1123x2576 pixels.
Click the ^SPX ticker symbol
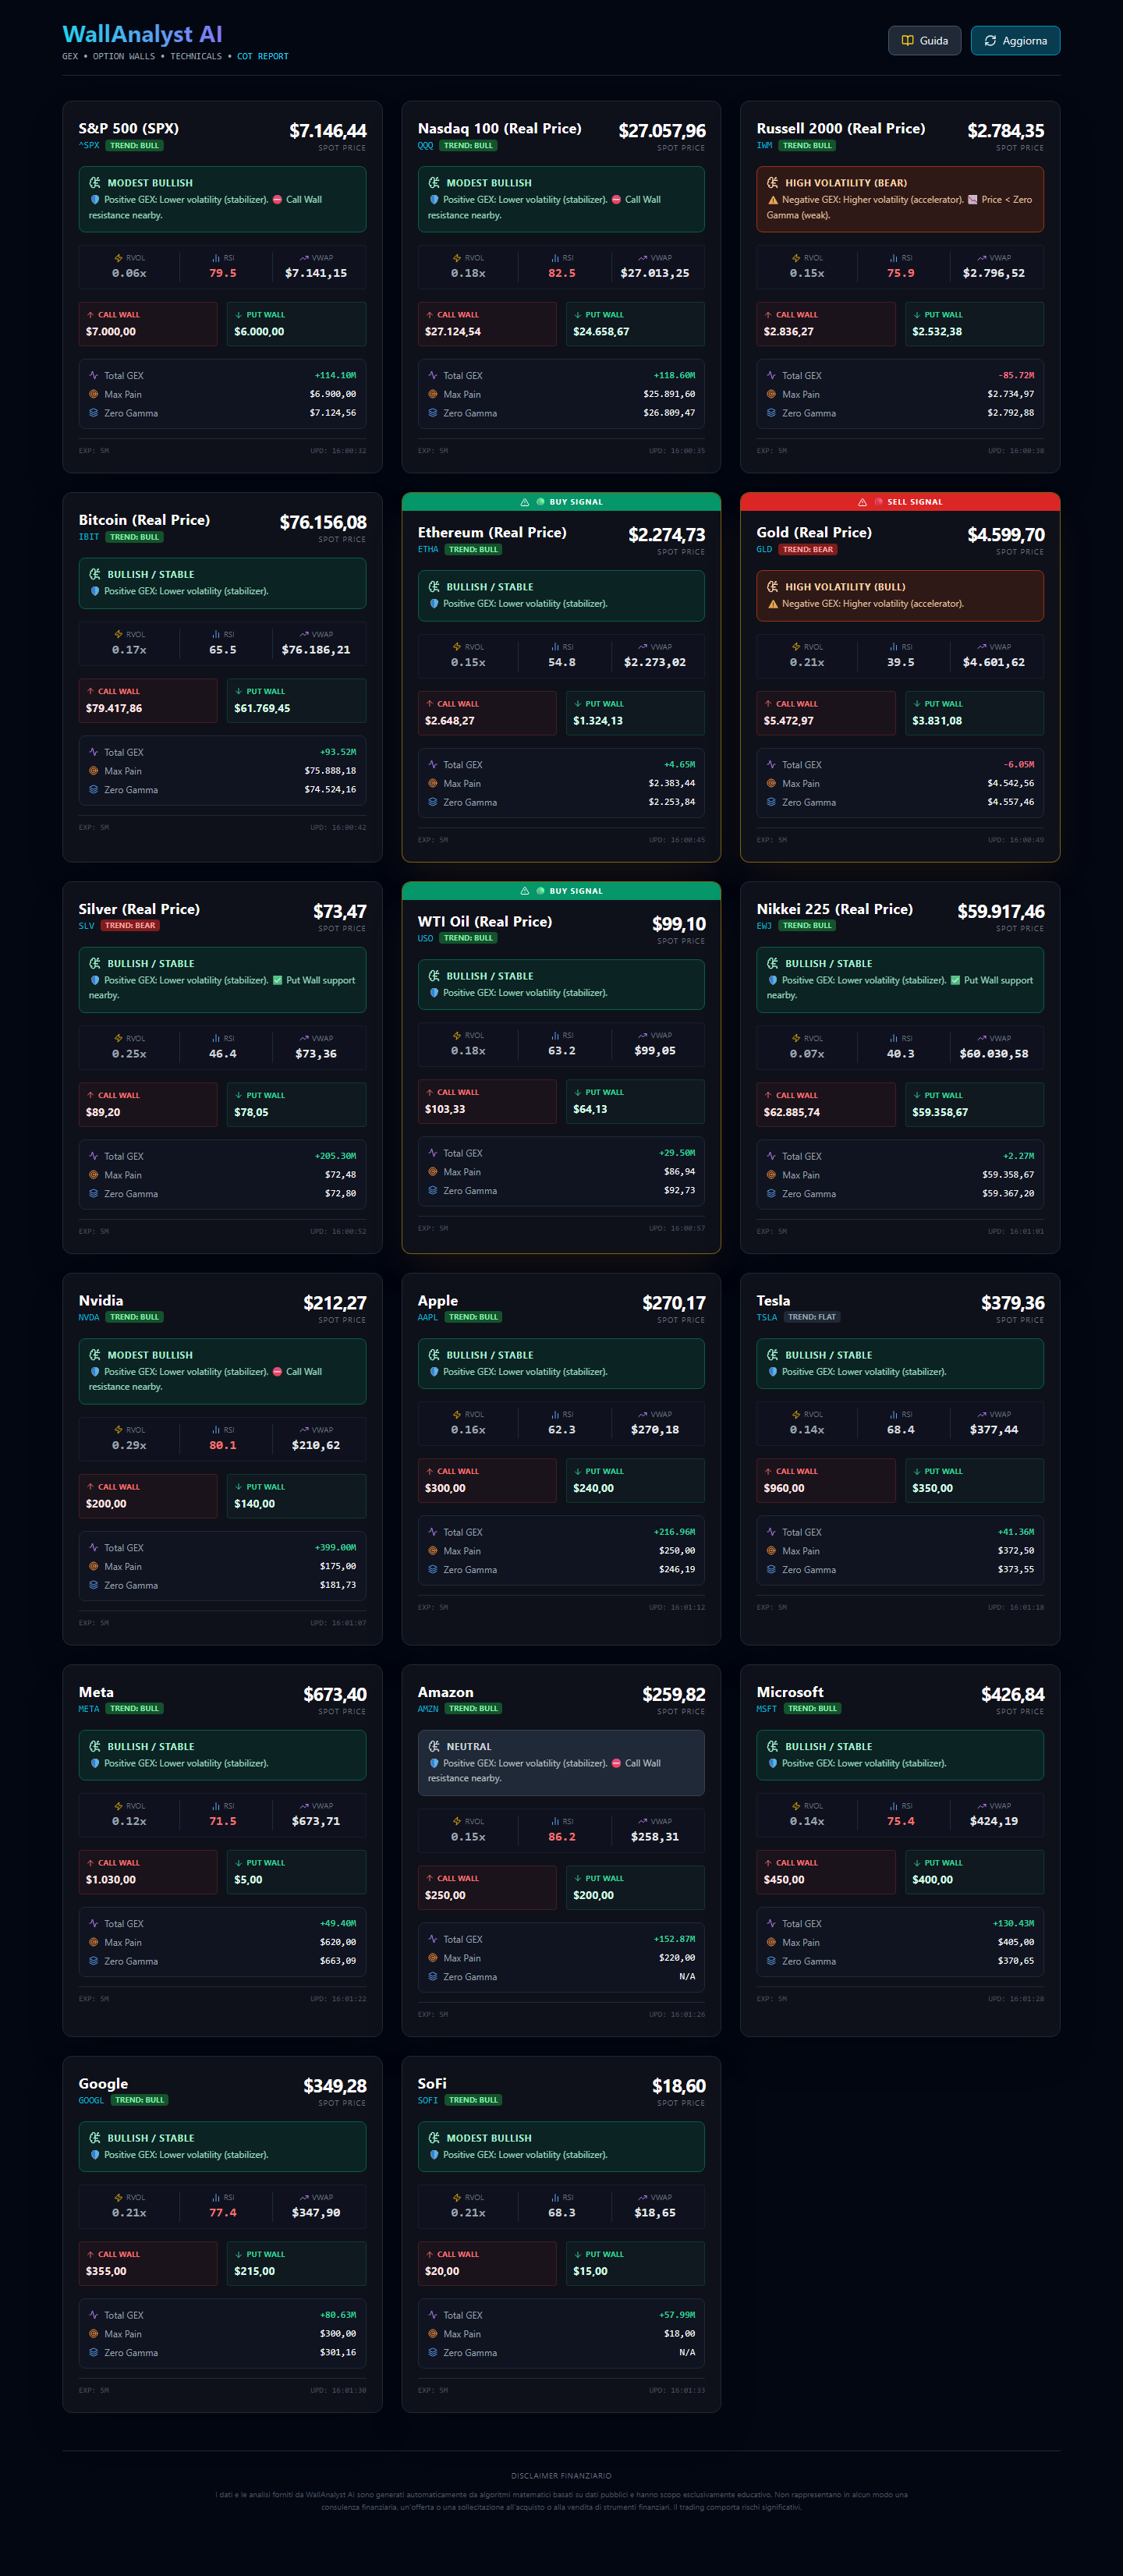[x=89, y=146]
